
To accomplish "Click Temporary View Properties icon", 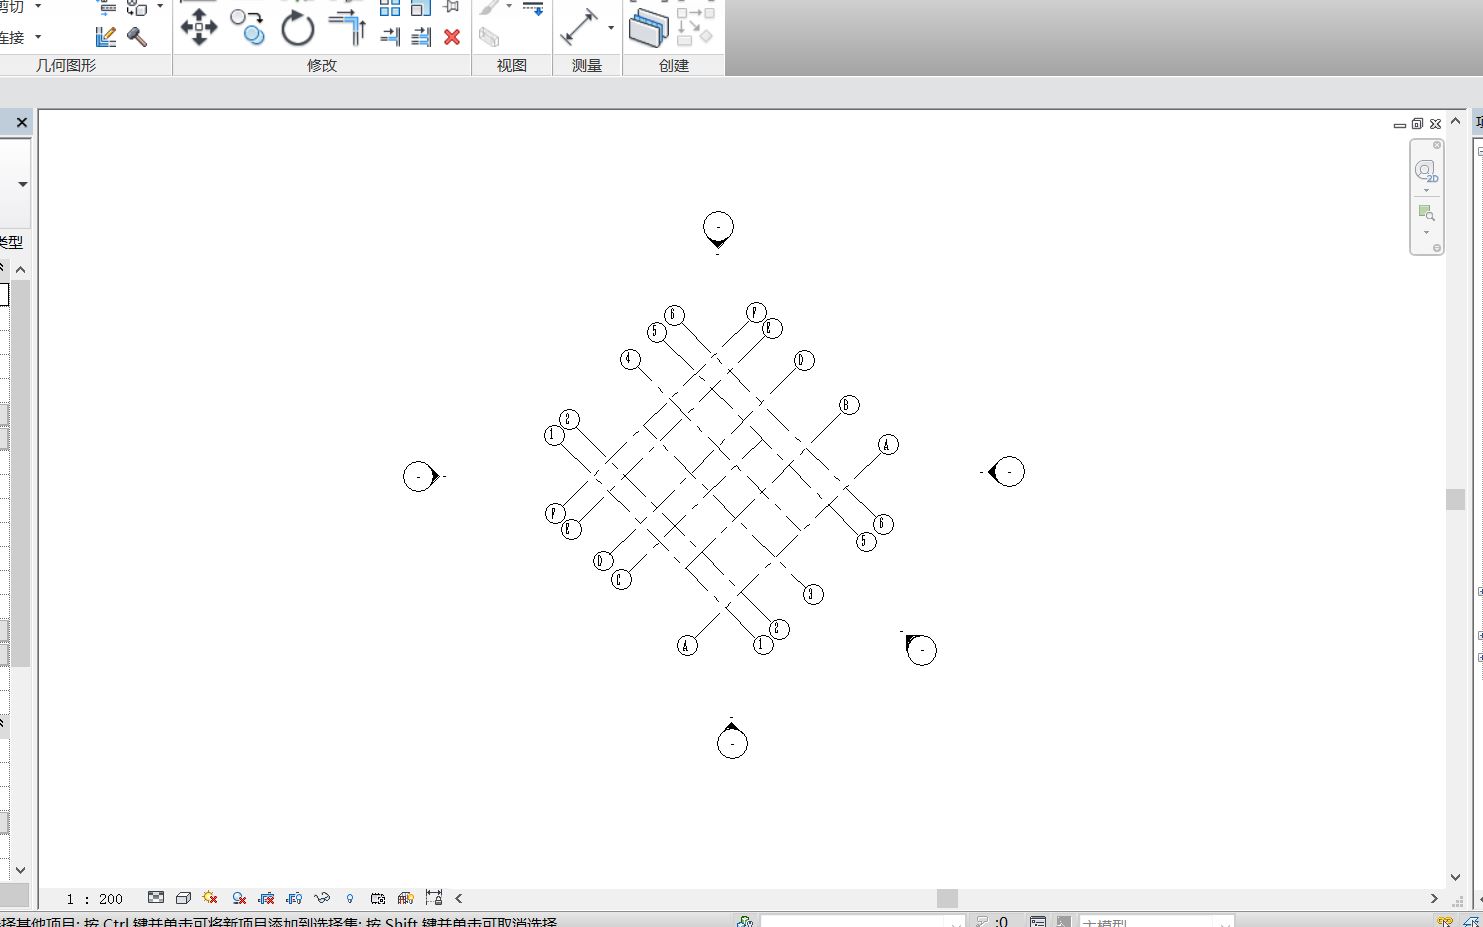I will 377,898.
